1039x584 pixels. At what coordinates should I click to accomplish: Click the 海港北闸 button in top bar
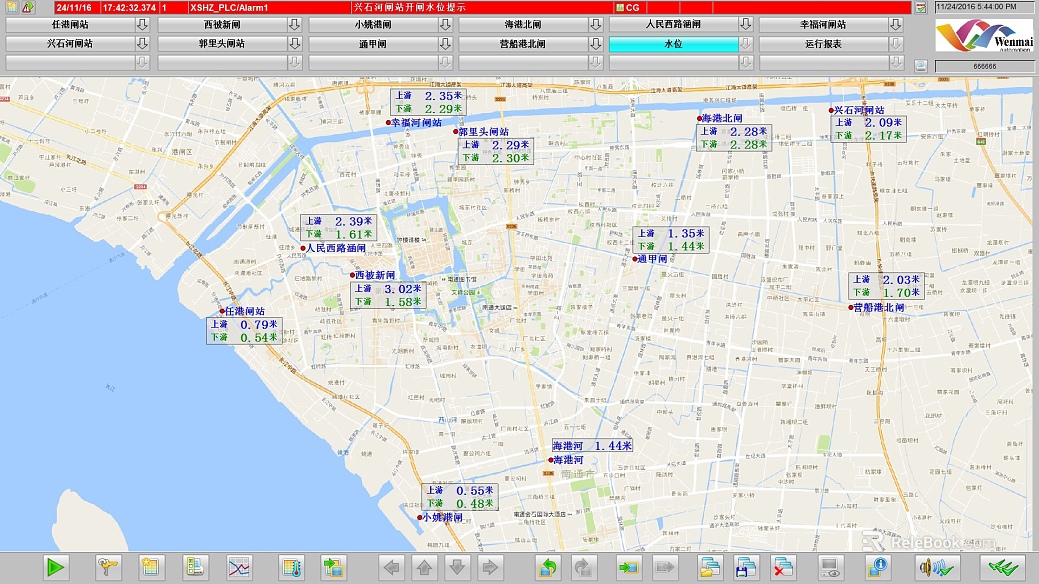point(523,25)
